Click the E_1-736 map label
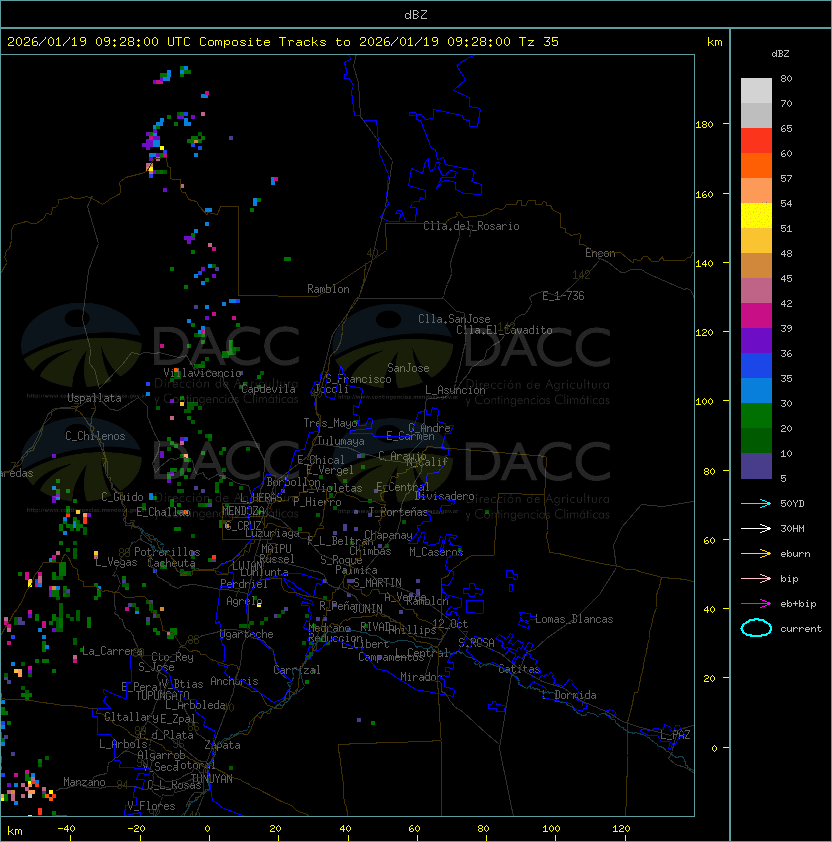The width and height of the screenshot is (832, 842). point(563,296)
